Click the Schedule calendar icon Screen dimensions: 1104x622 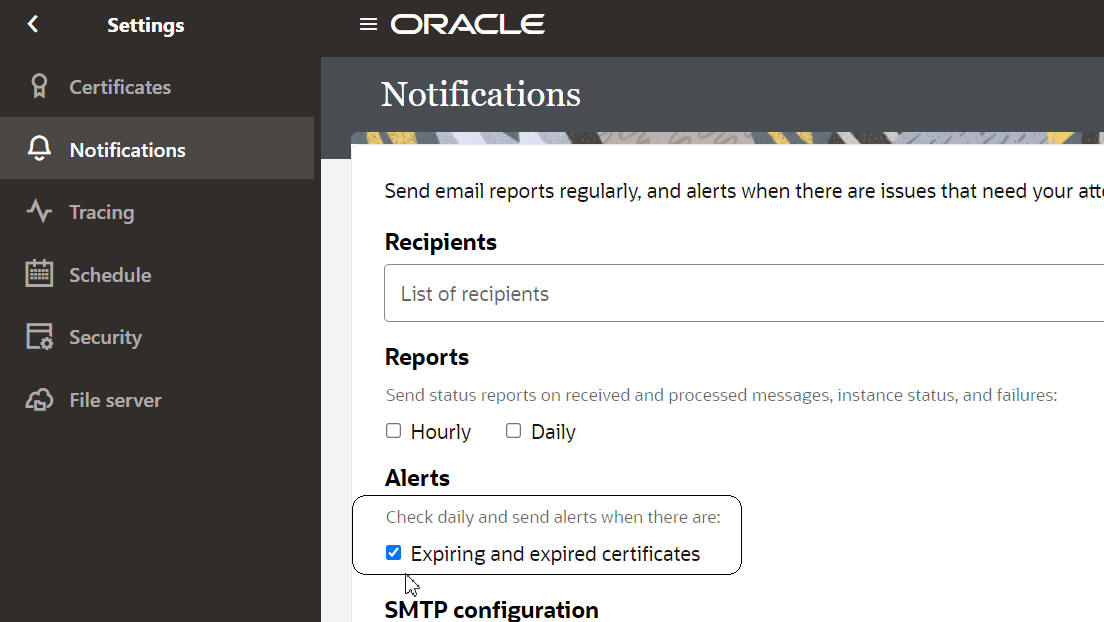click(x=39, y=274)
